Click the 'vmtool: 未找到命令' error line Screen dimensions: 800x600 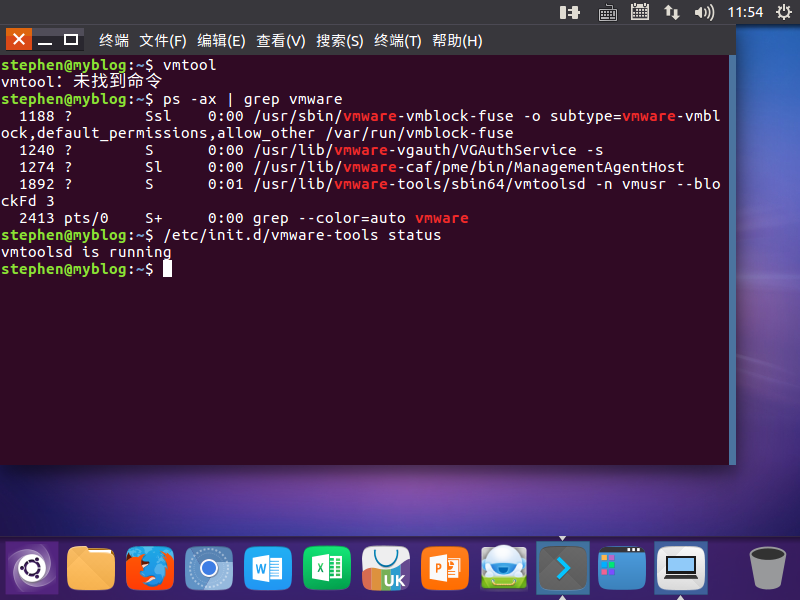(x=82, y=82)
